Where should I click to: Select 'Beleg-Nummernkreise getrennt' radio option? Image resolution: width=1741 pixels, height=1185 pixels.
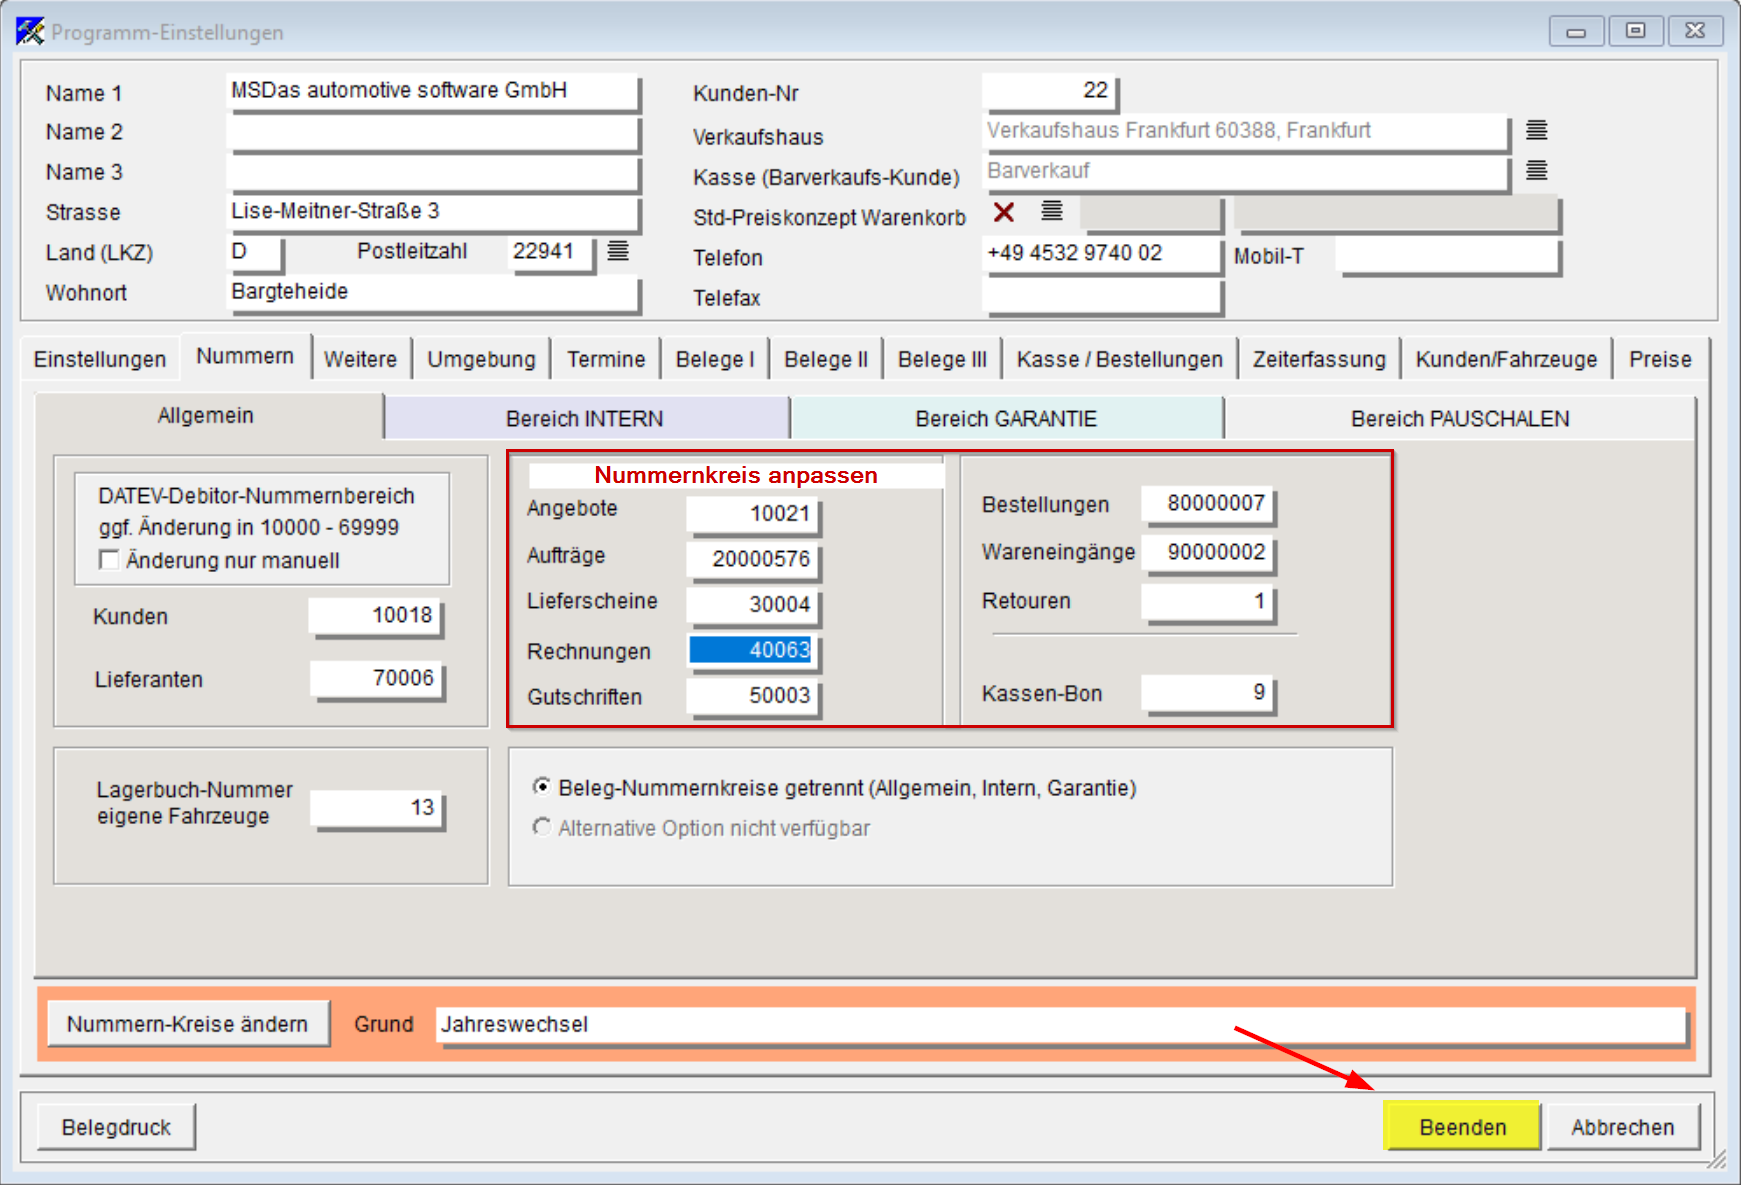(x=541, y=787)
